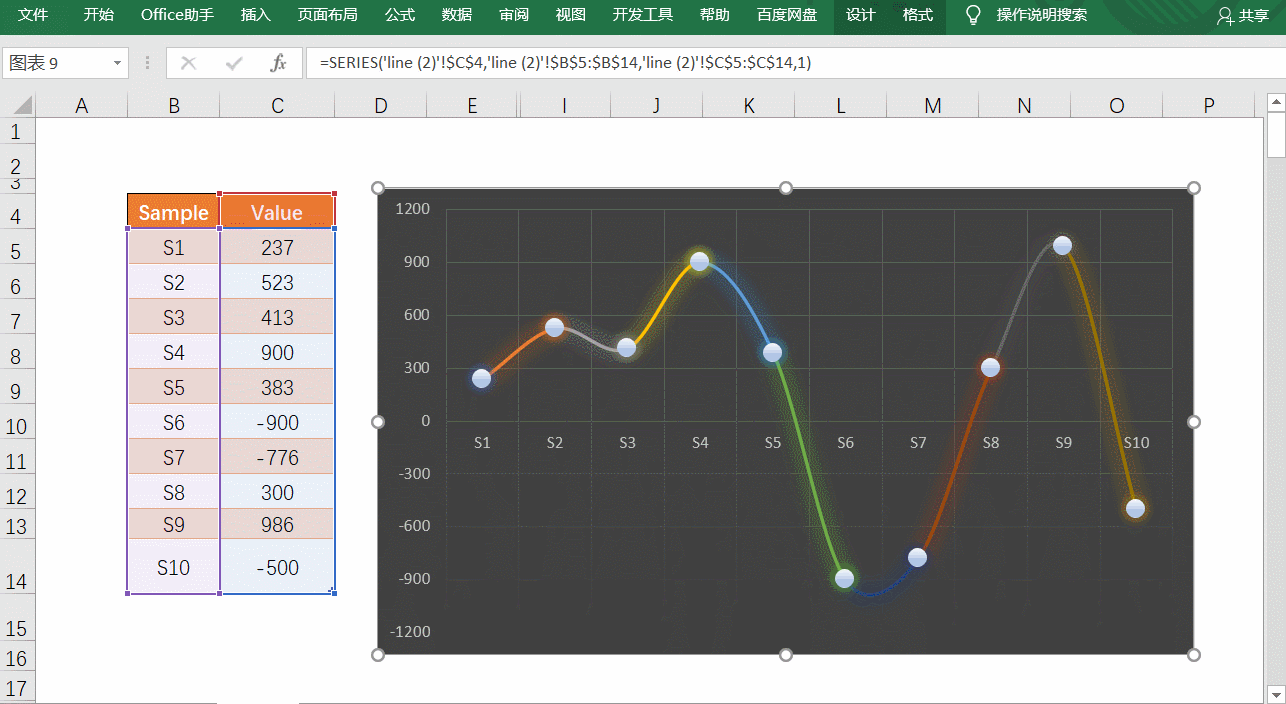This screenshot has height=704, width=1286.
Task: Click the formula bar Enter checkmark icon
Action: [x=234, y=63]
